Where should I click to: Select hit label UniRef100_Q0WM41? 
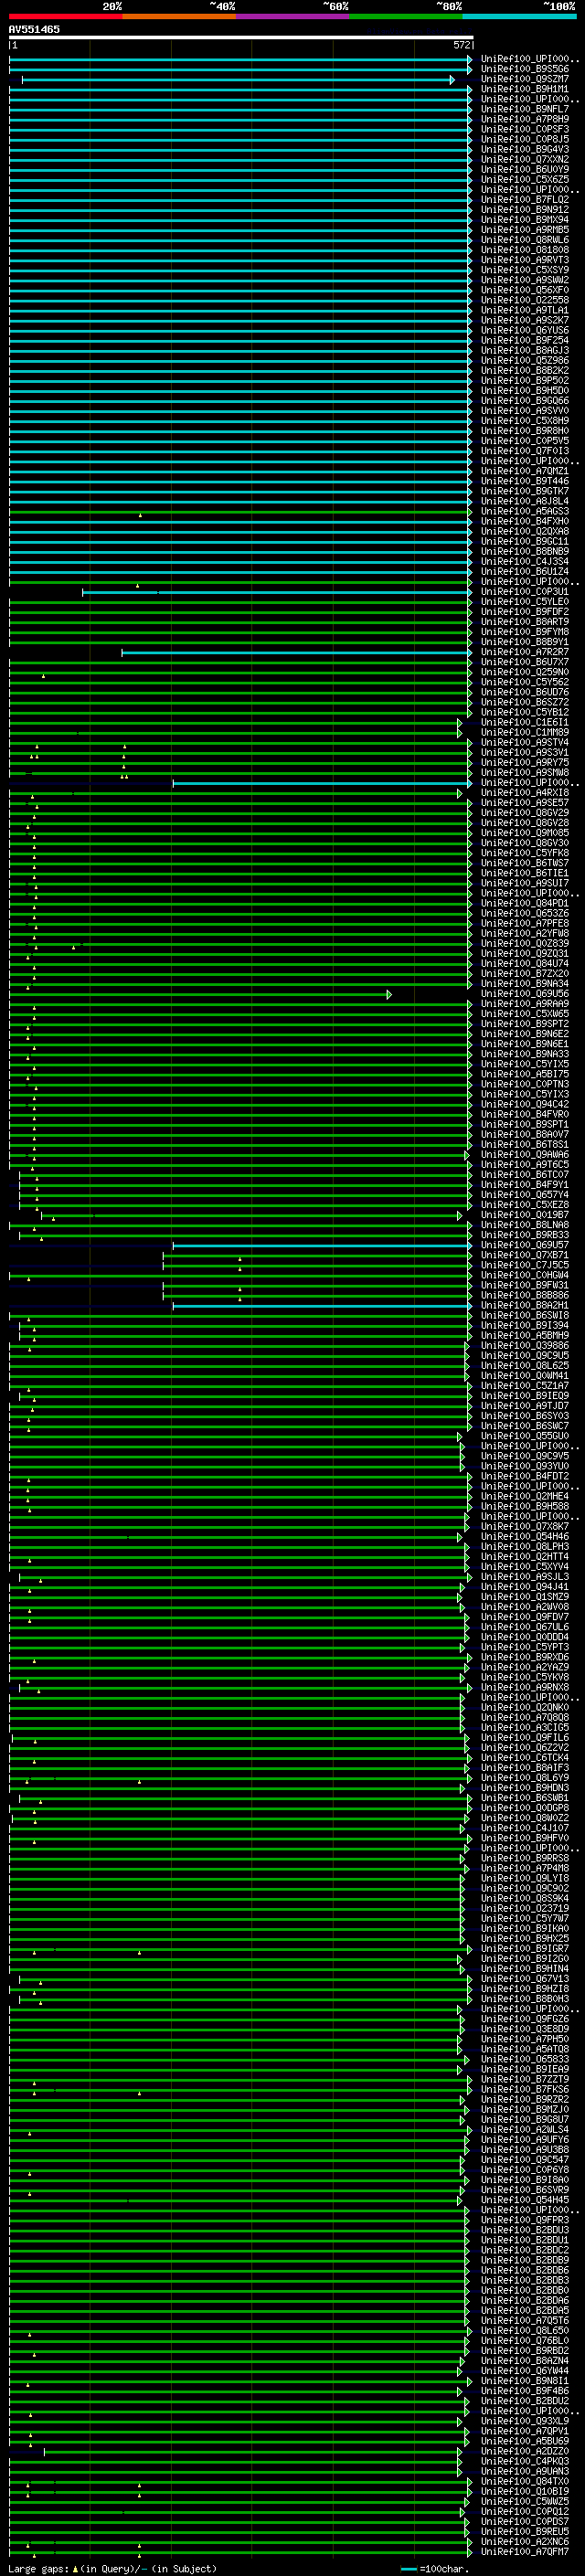(x=525, y=1376)
